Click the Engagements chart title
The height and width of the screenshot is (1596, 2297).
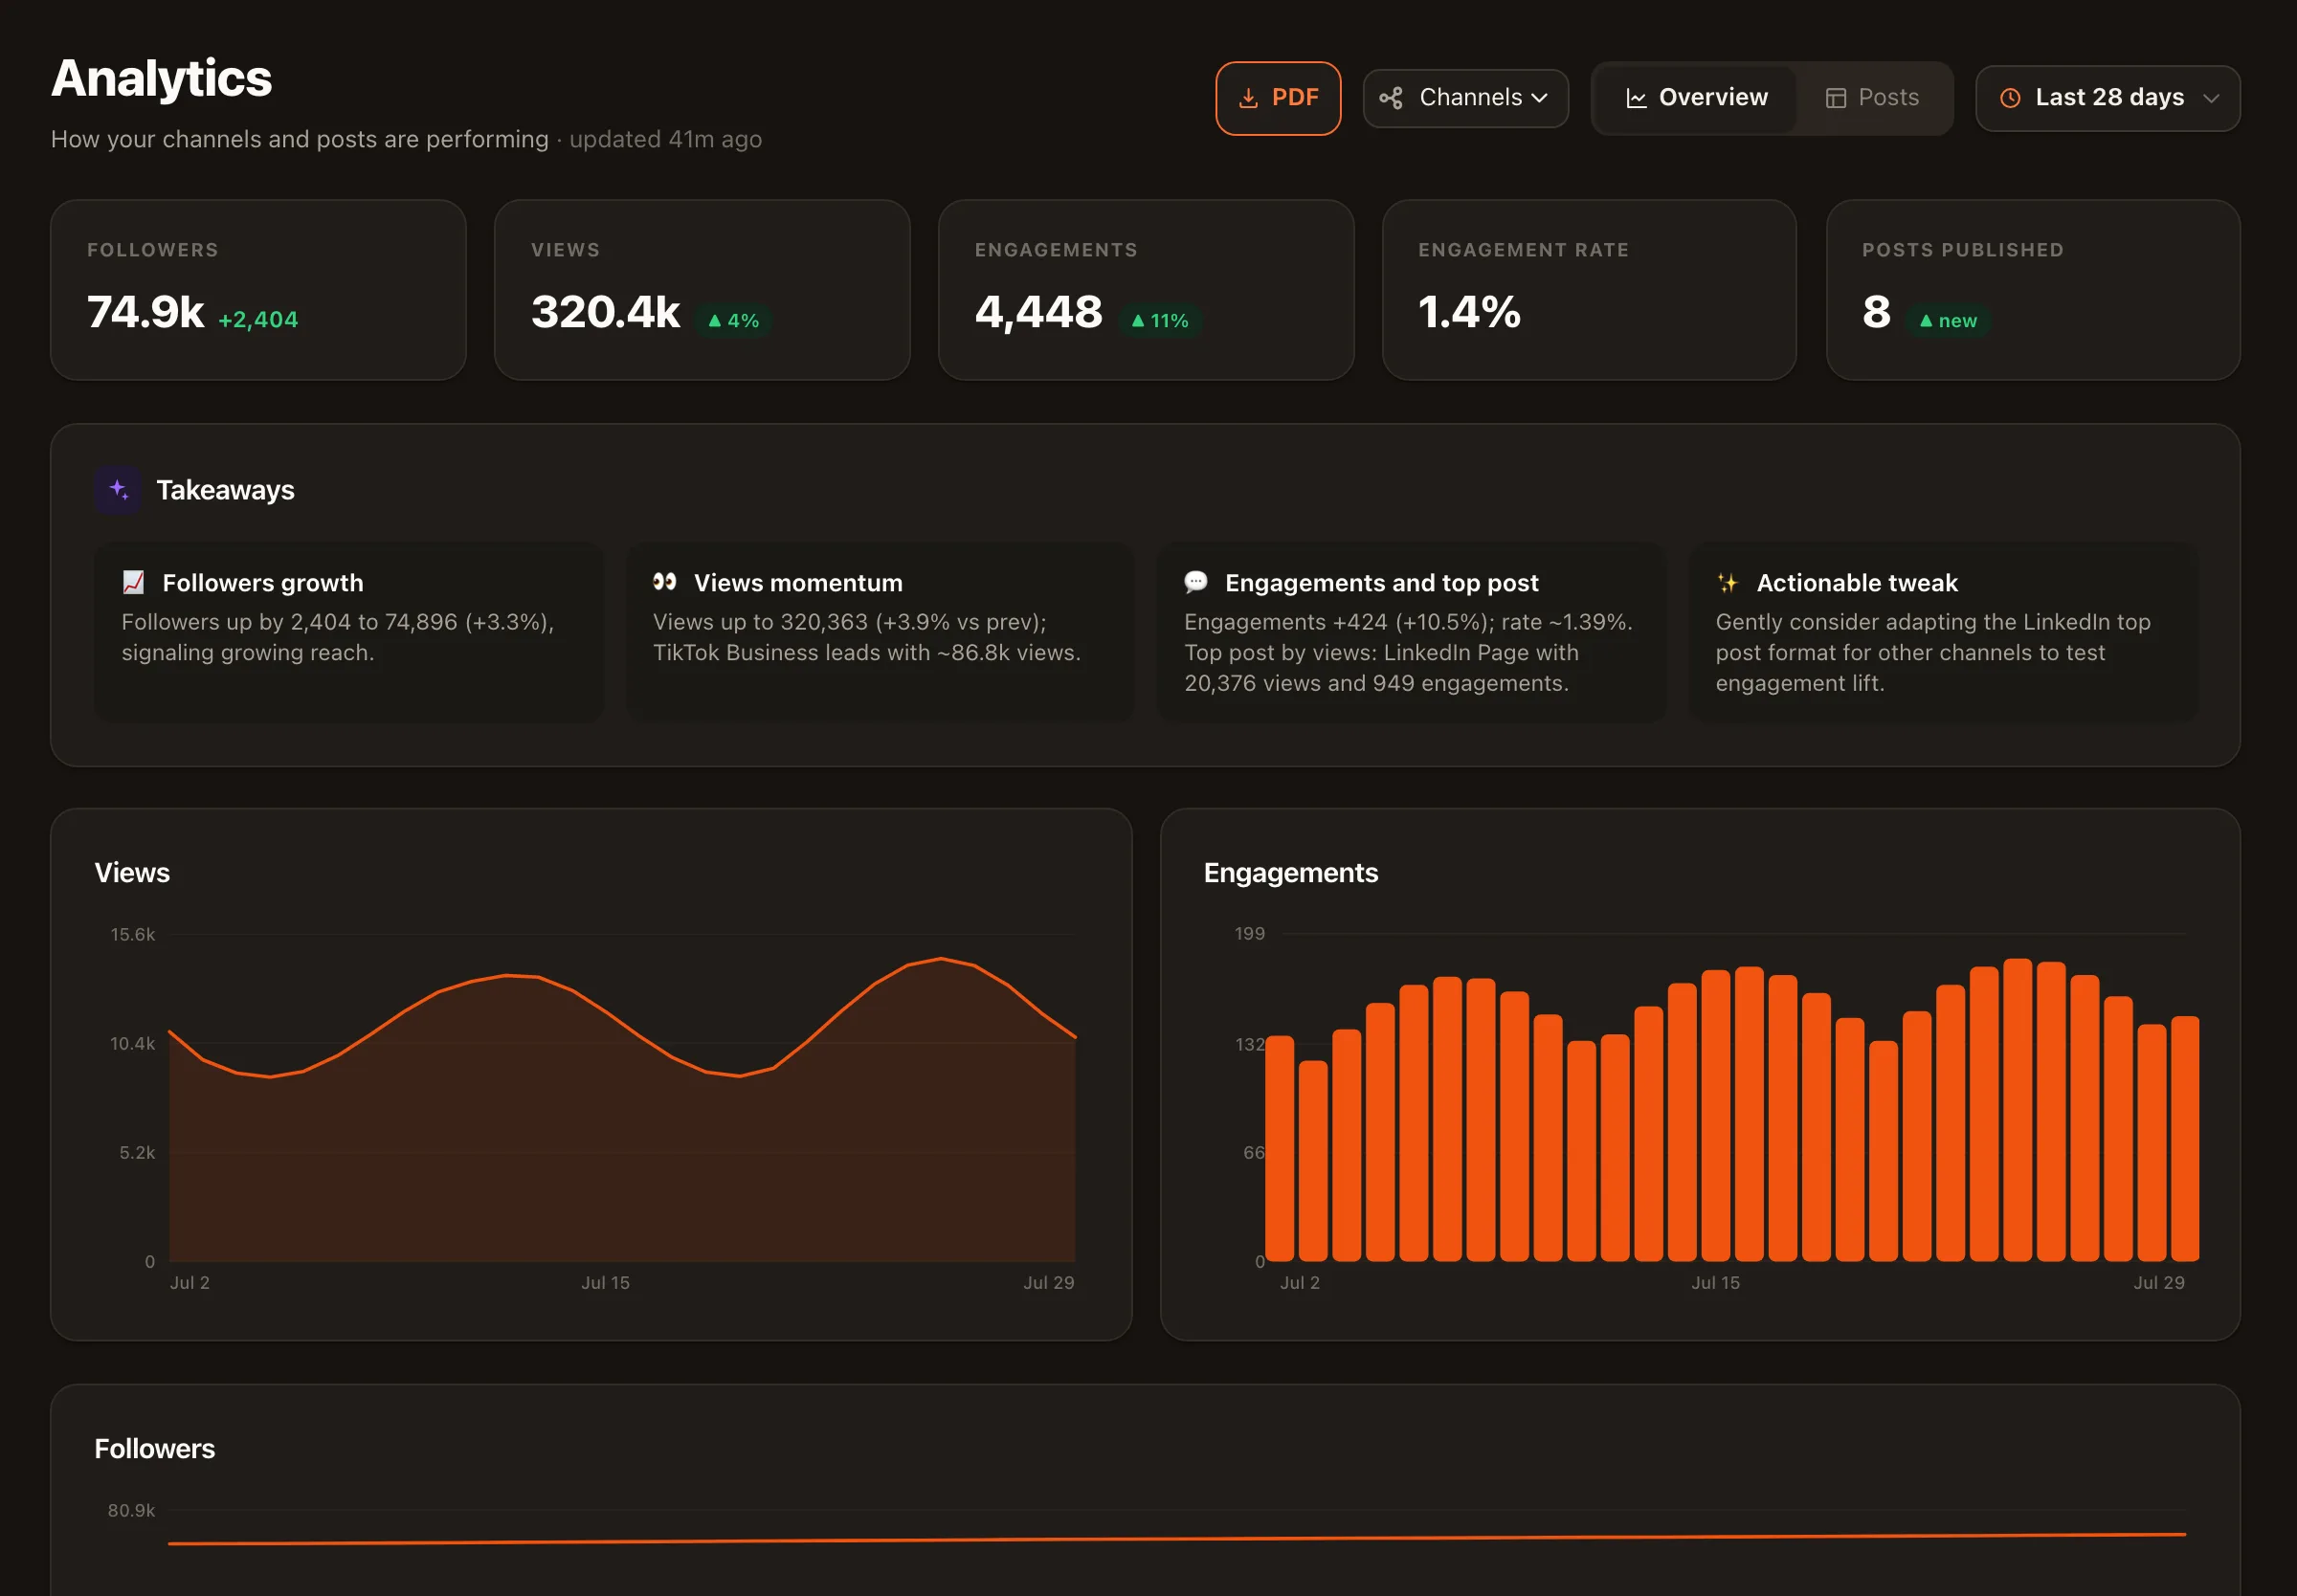(x=1290, y=872)
